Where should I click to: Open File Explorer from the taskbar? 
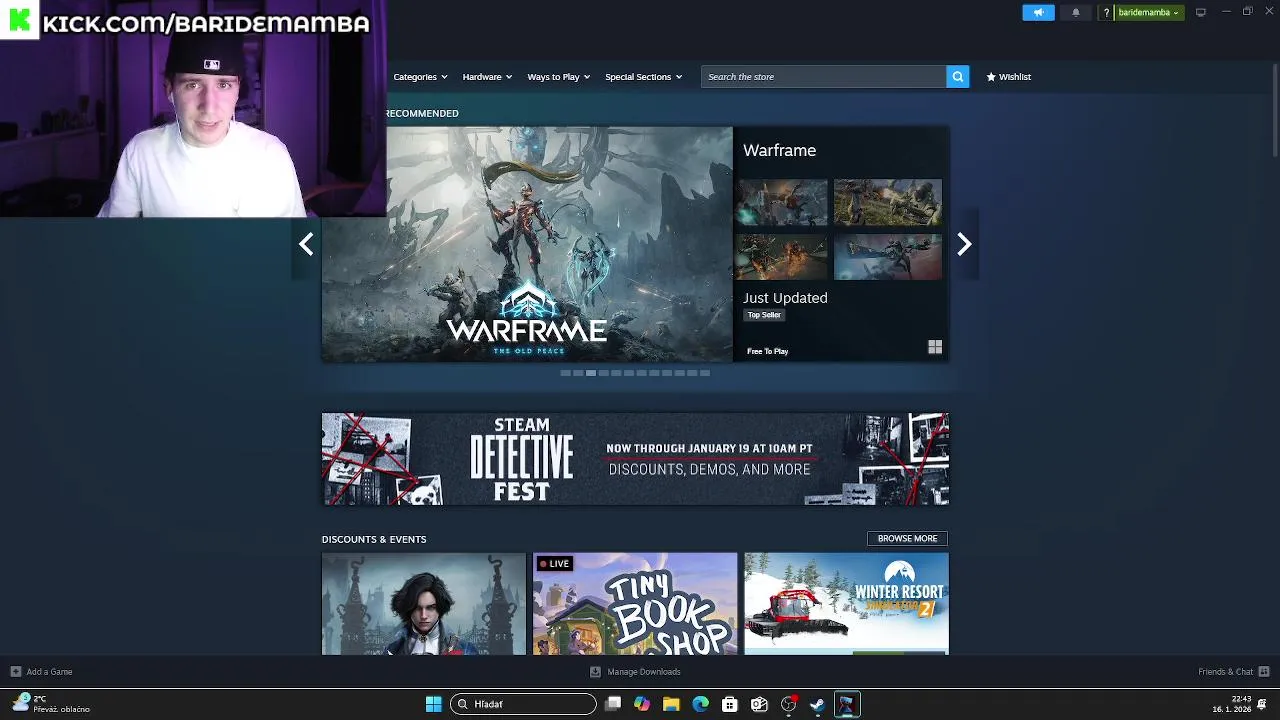671,704
